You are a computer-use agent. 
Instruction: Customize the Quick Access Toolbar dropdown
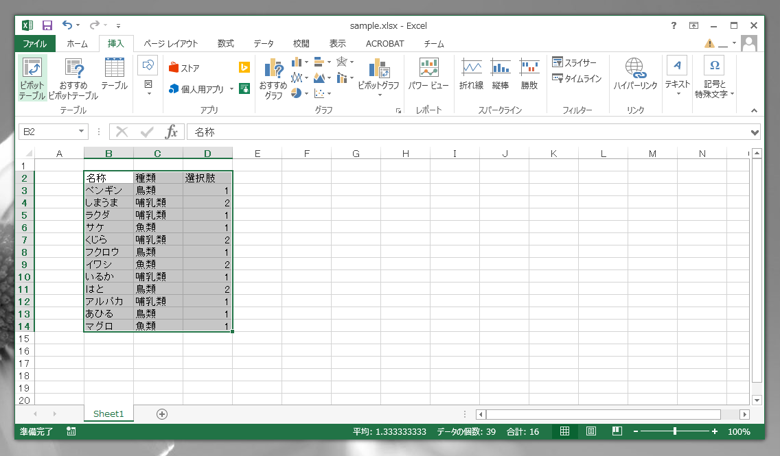pyautogui.click(x=118, y=25)
